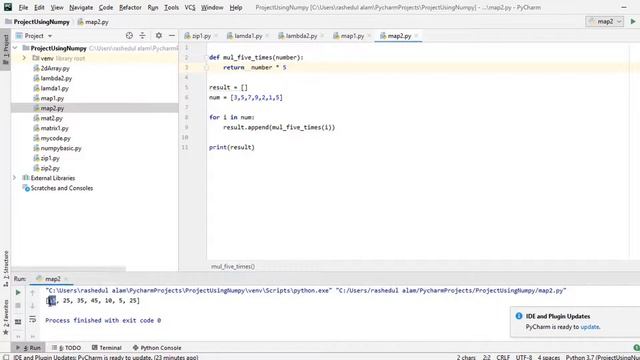Click the update link in notification
This screenshot has width=640, height=360.
590,327
